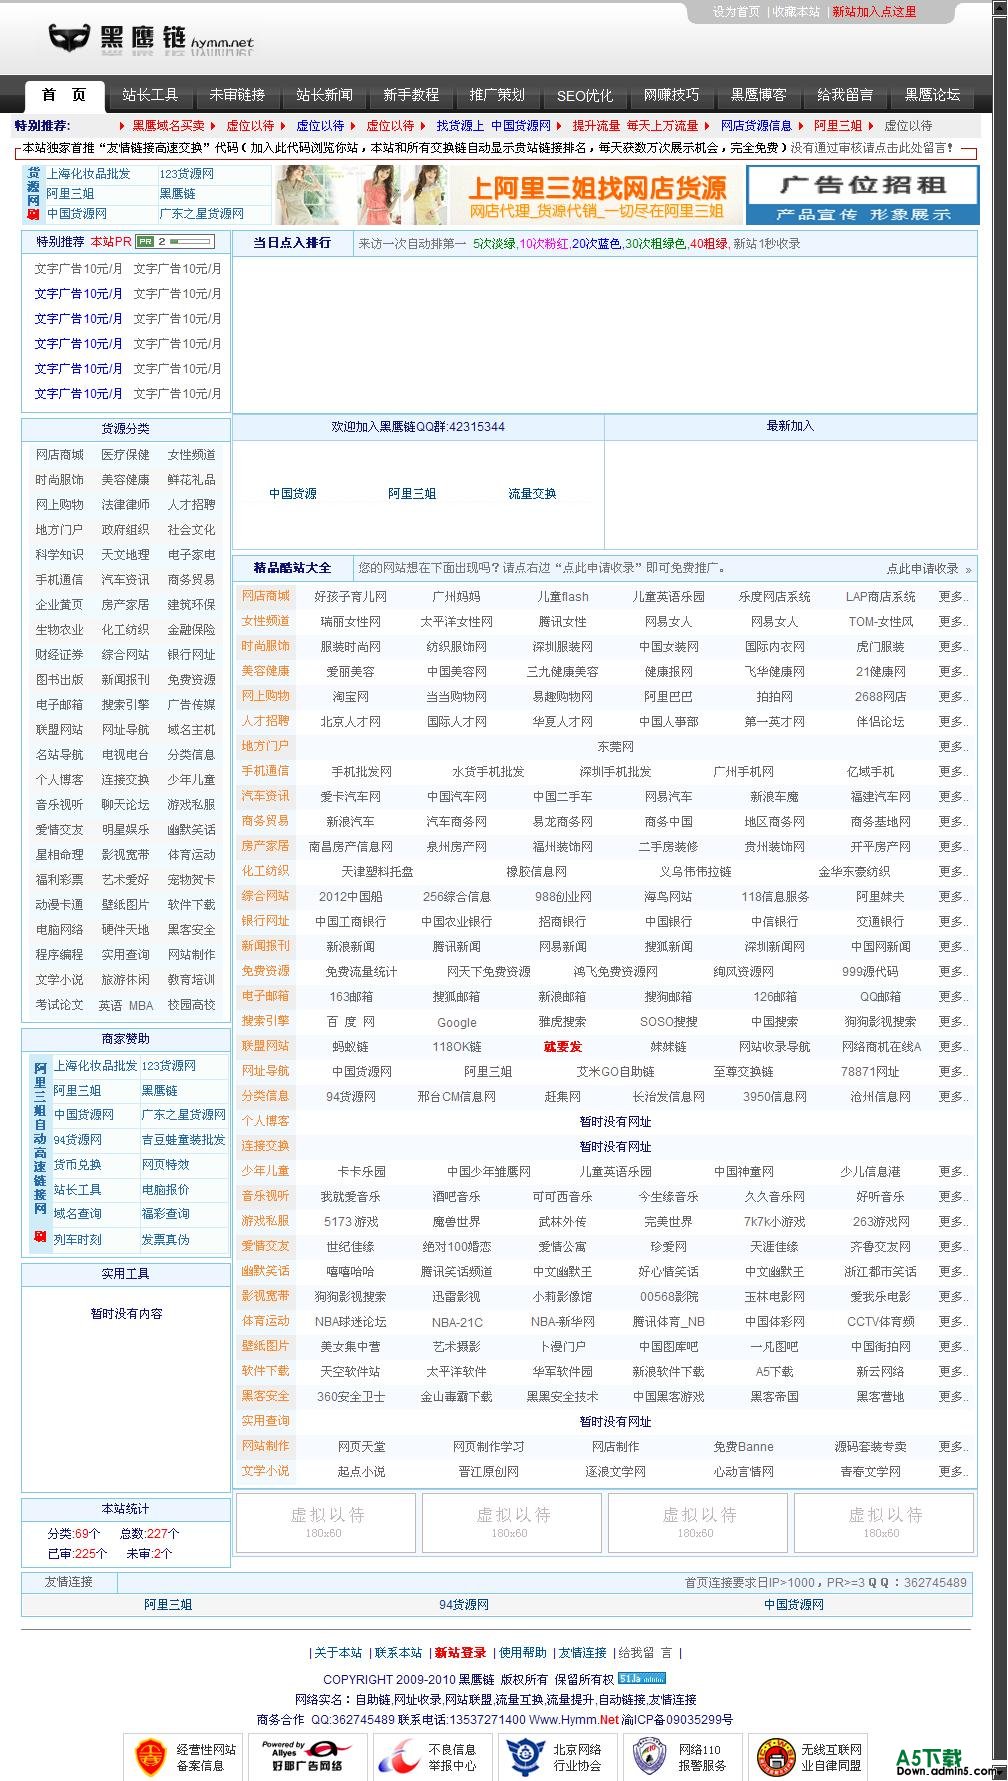Open the 163邮箱 link
The height and width of the screenshot is (1781, 1008).
350,997
